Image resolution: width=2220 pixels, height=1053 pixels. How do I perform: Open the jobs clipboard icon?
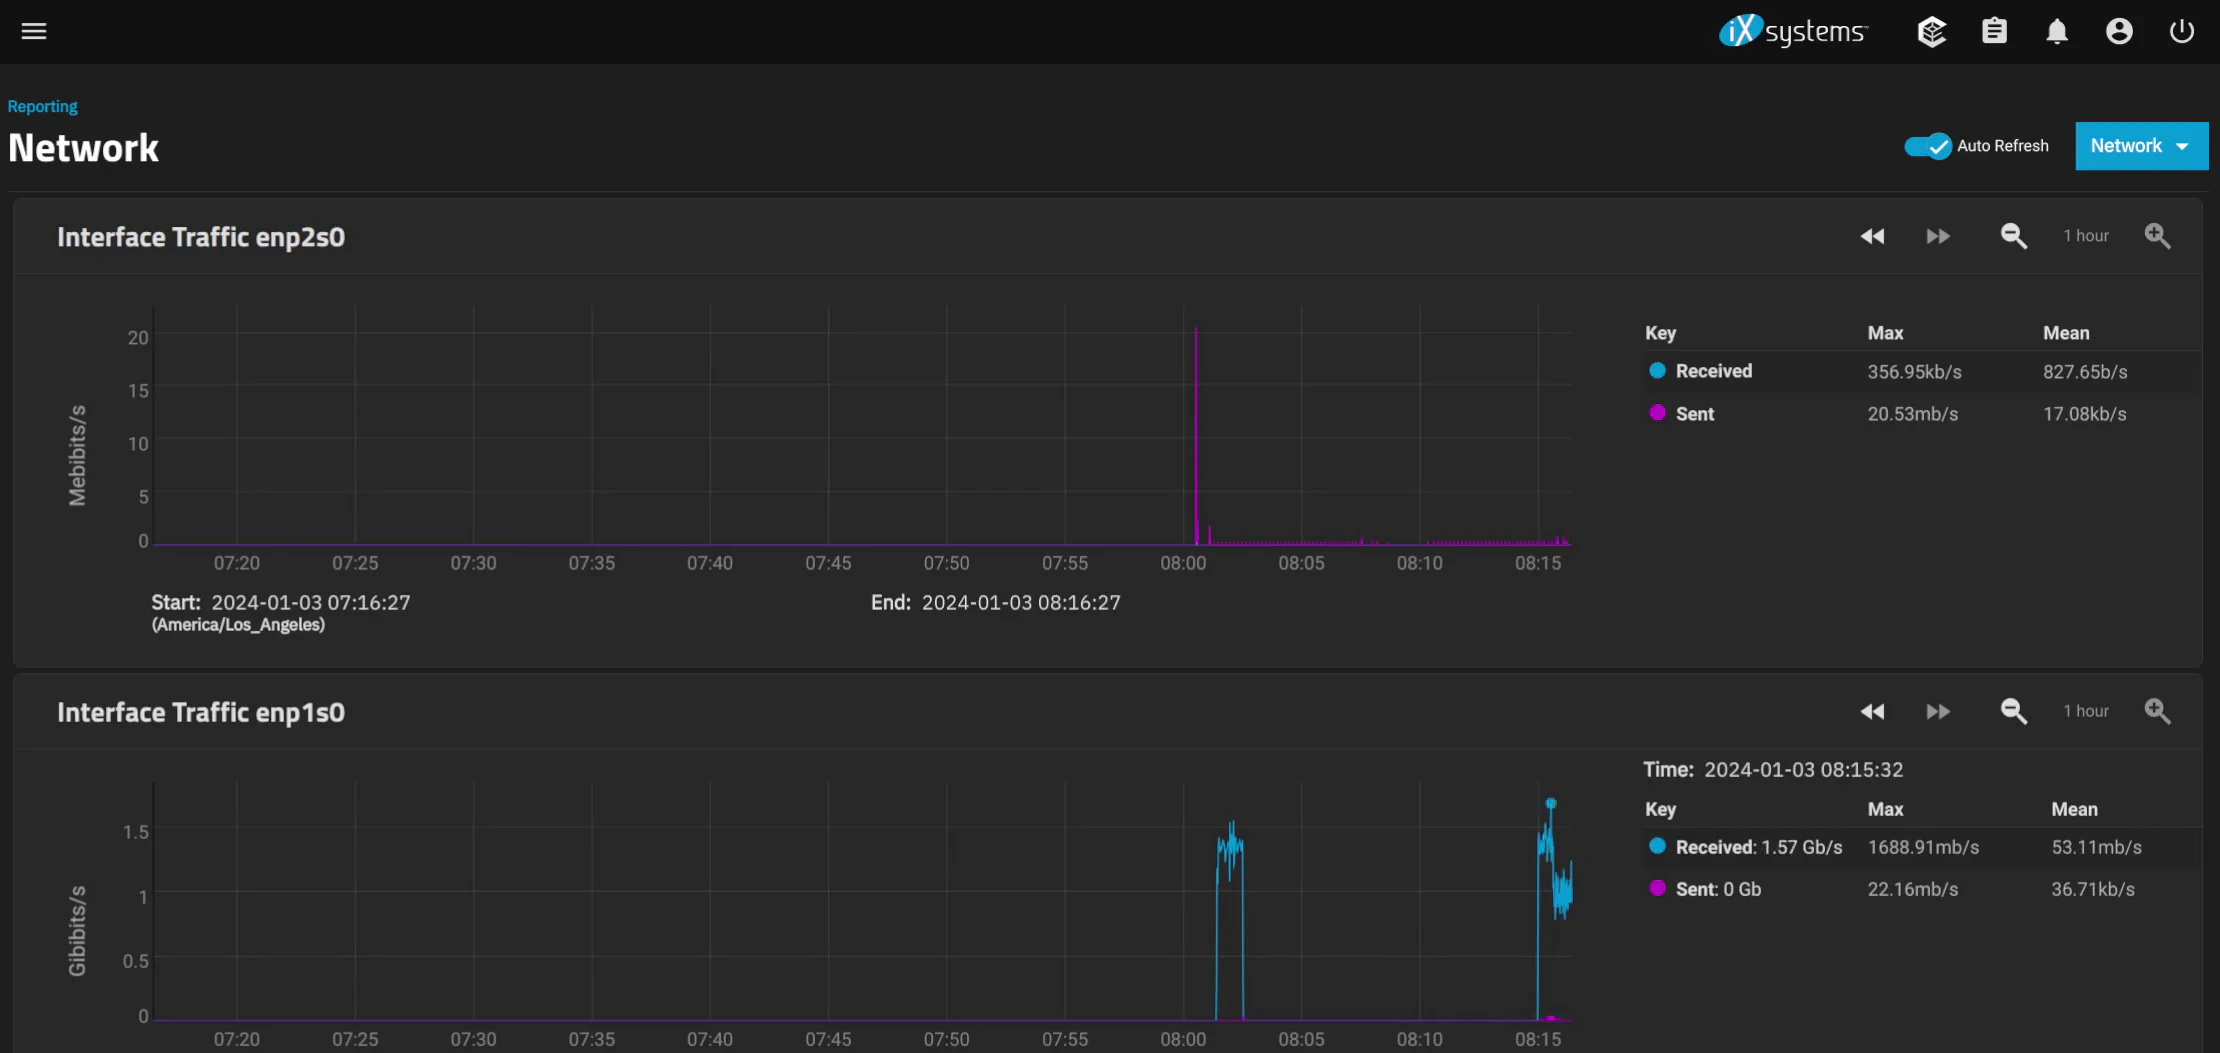(x=1994, y=31)
